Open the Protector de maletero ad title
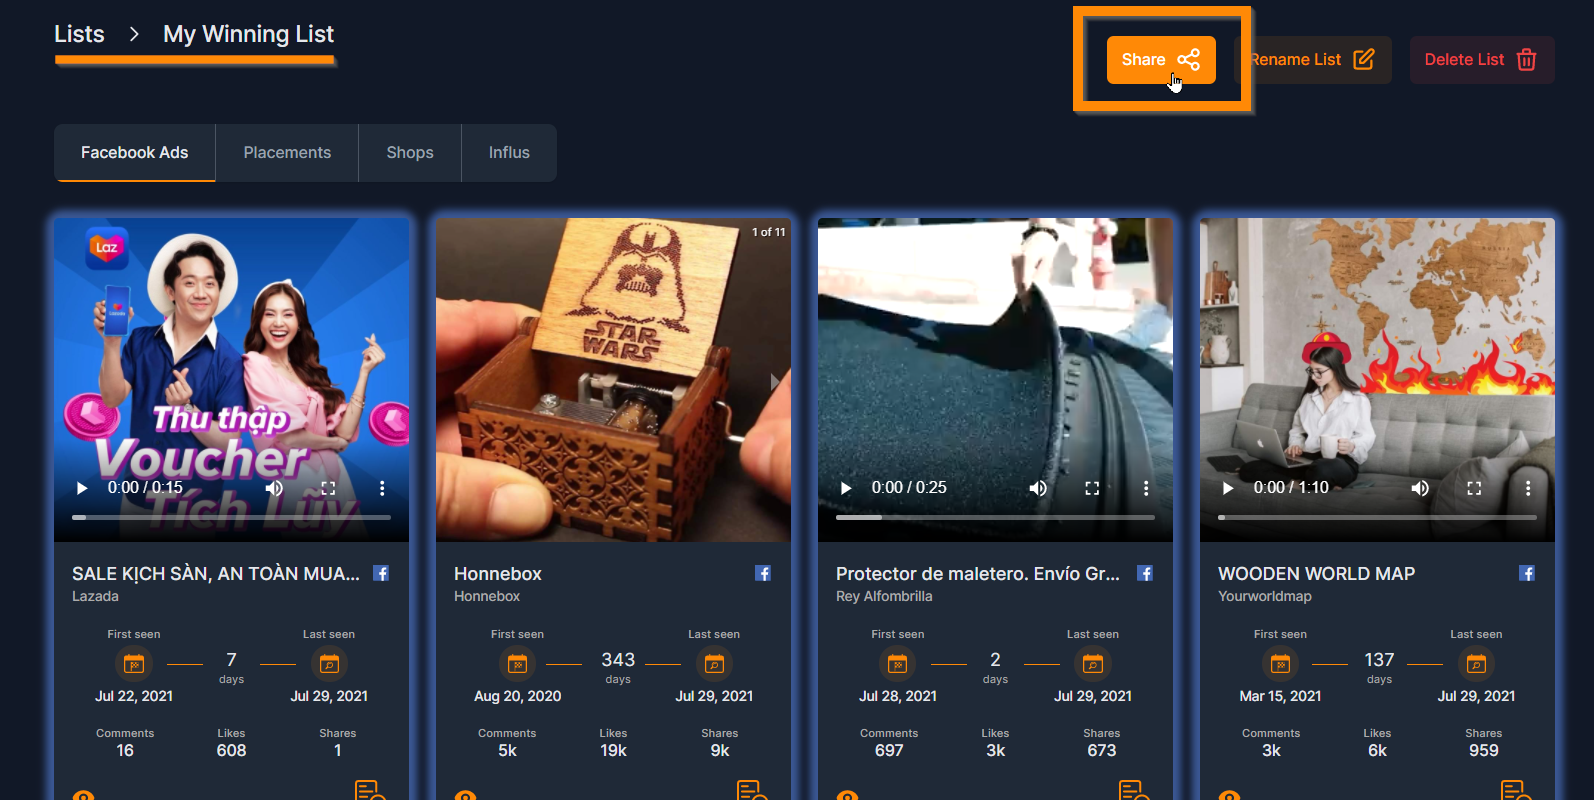Viewport: 1594px width, 800px height. tap(978, 574)
